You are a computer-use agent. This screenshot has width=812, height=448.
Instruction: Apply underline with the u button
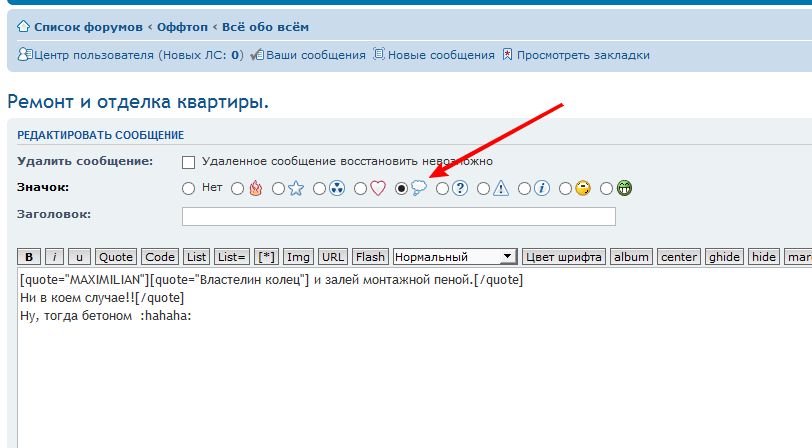[79, 257]
